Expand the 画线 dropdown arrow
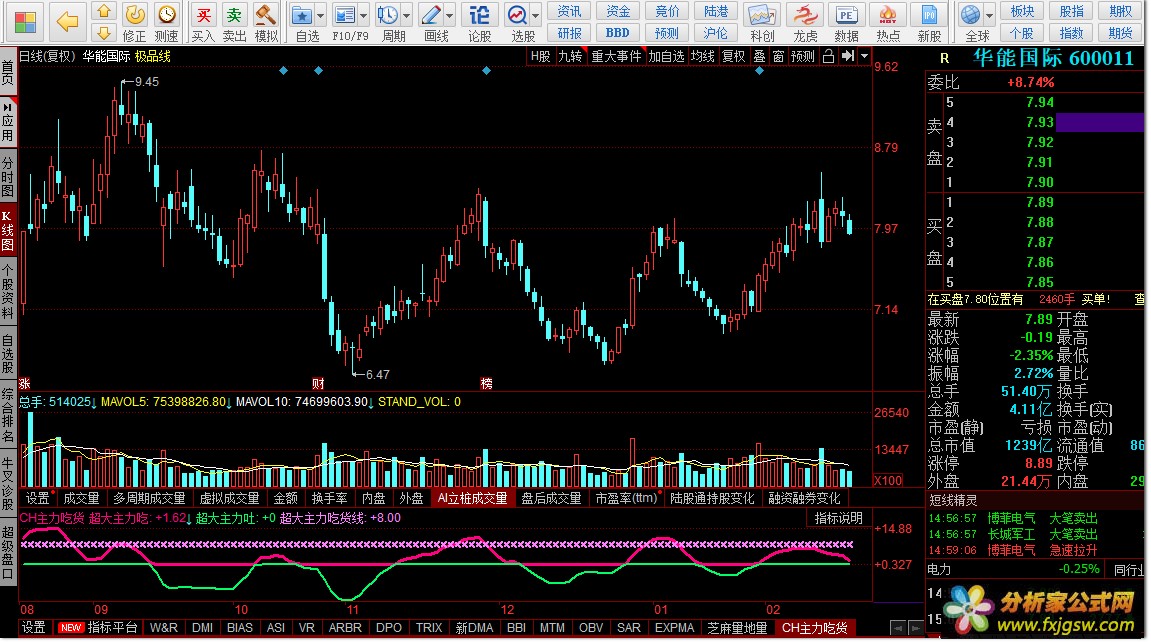The image size is (1151, 642). point(450,15)
